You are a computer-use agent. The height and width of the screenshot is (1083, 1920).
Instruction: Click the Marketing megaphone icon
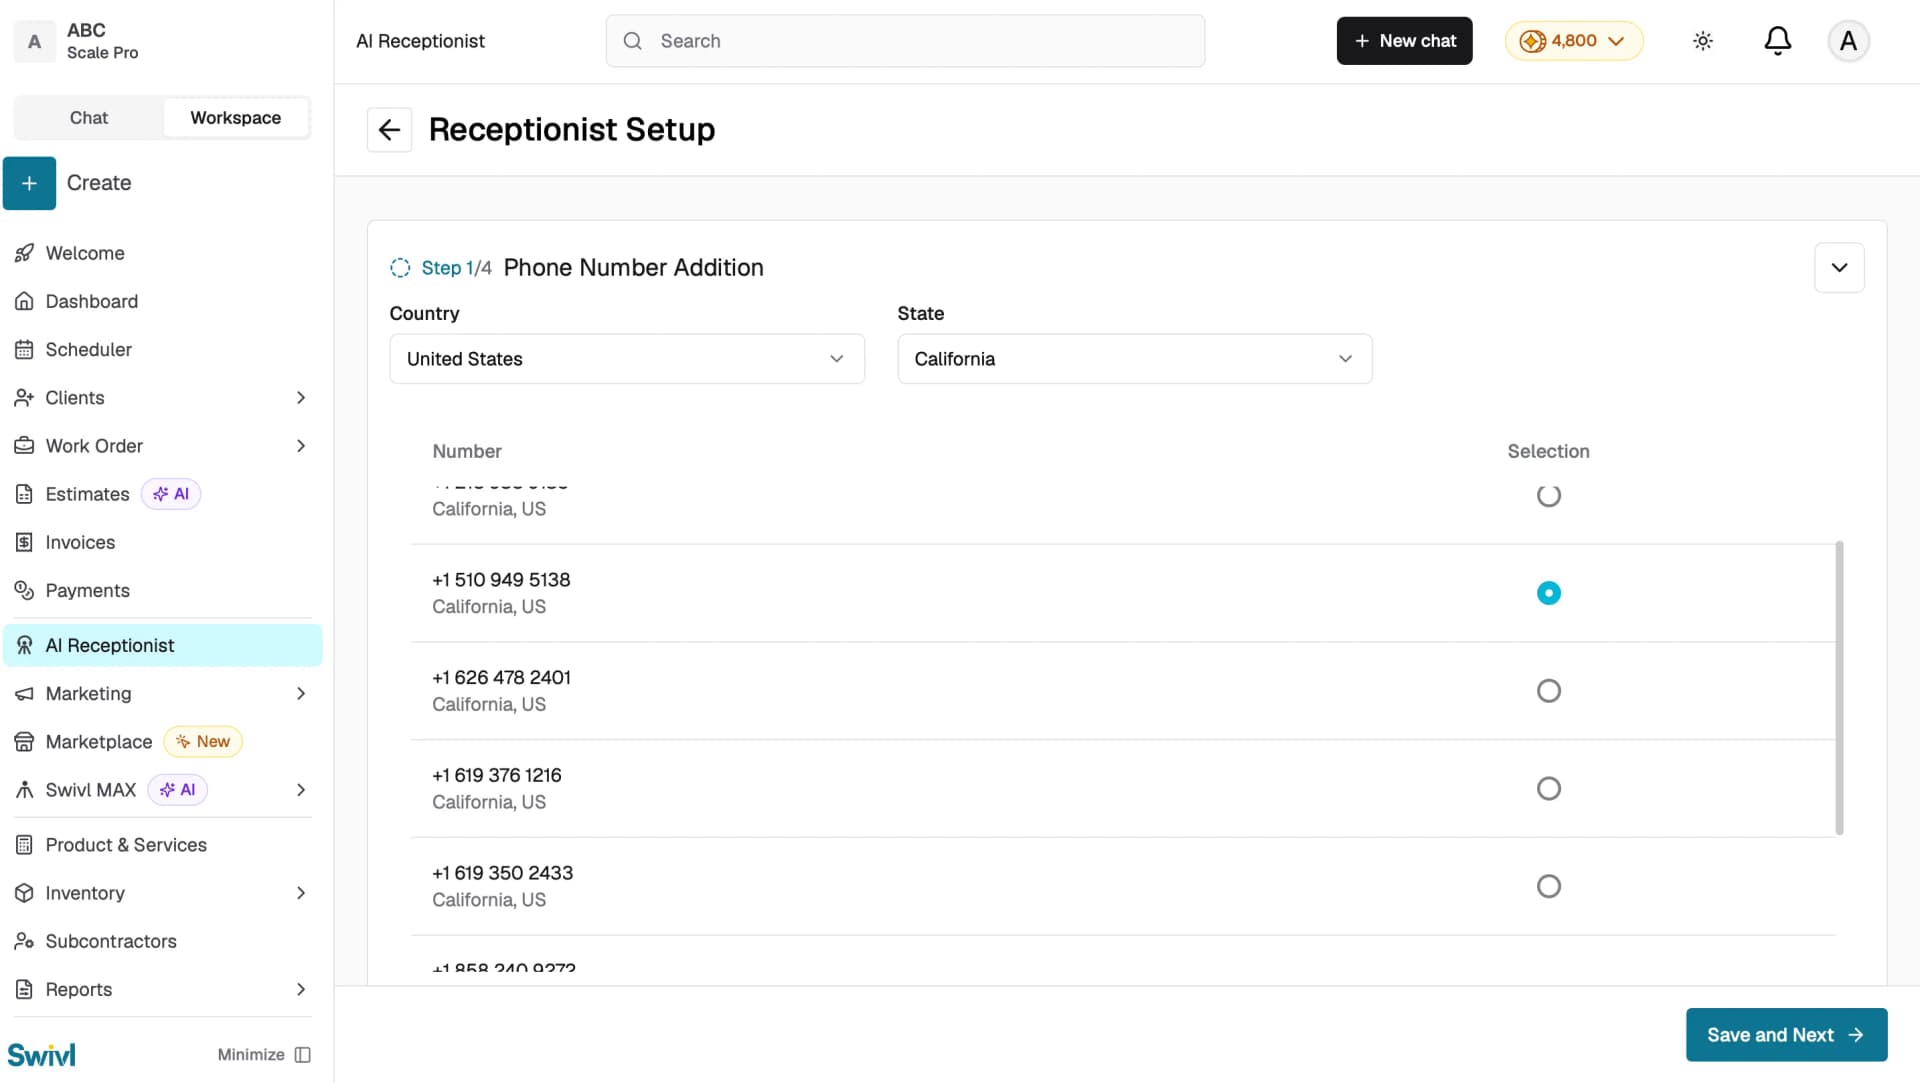tap(24, 693)
